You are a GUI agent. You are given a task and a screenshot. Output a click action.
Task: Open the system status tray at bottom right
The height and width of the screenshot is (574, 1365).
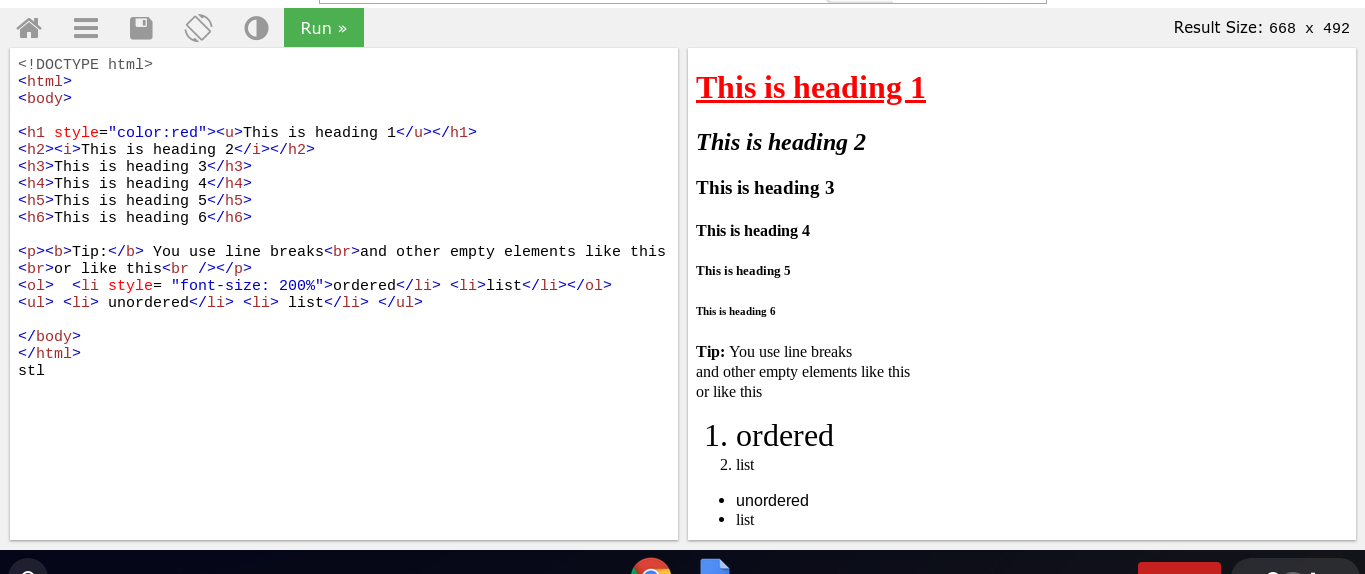[x=1297, y=567]
